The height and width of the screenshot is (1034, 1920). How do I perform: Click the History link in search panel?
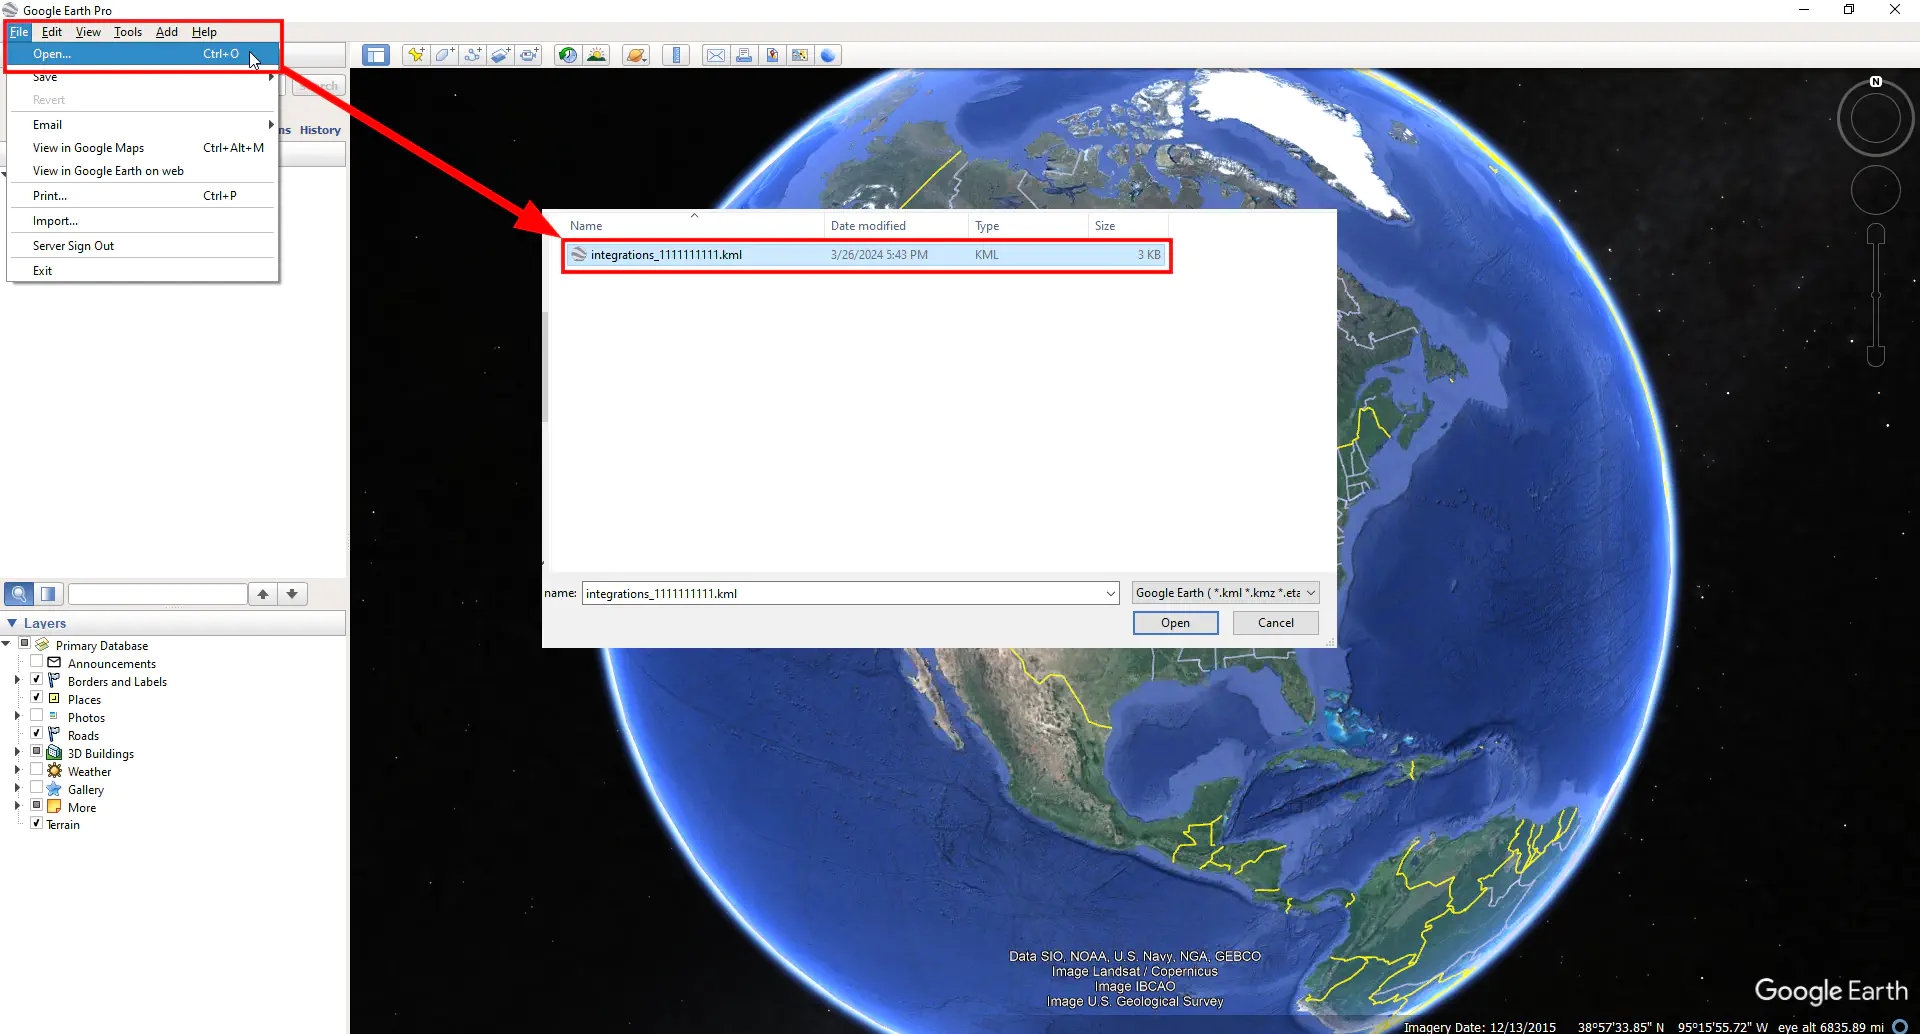tap(320, 130)
